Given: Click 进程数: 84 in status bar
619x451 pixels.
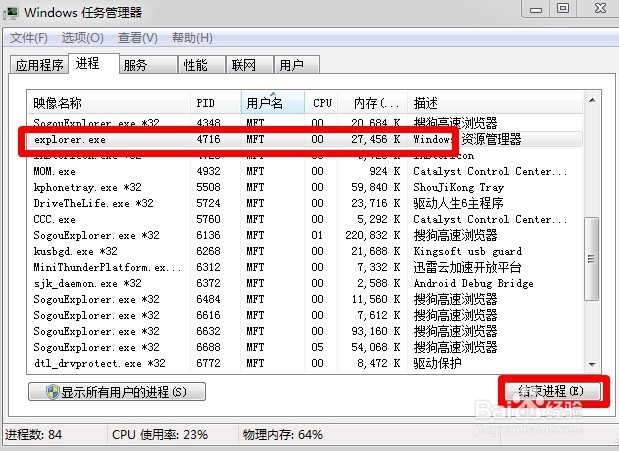Looking at the screenshot, I should click(34, 435).
